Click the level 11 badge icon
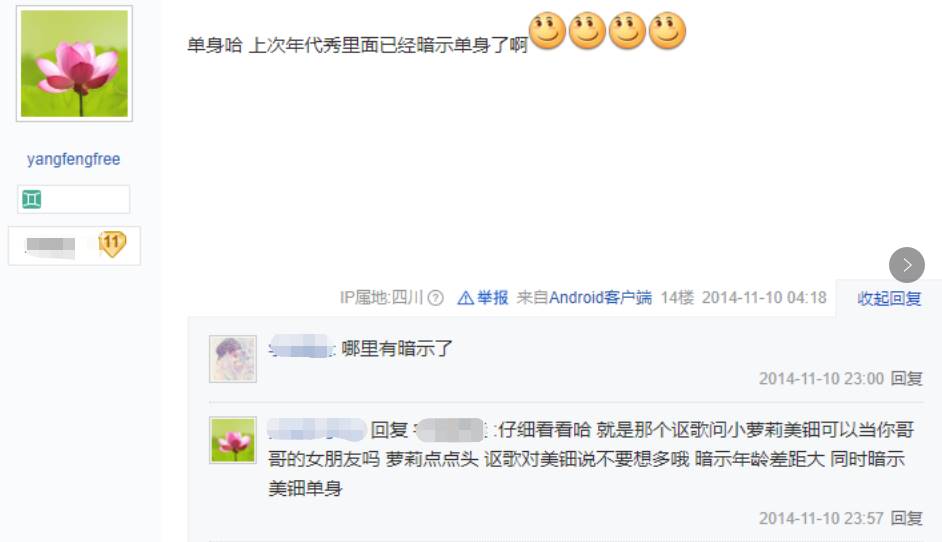Screen dimensions: 942x542 112,244
